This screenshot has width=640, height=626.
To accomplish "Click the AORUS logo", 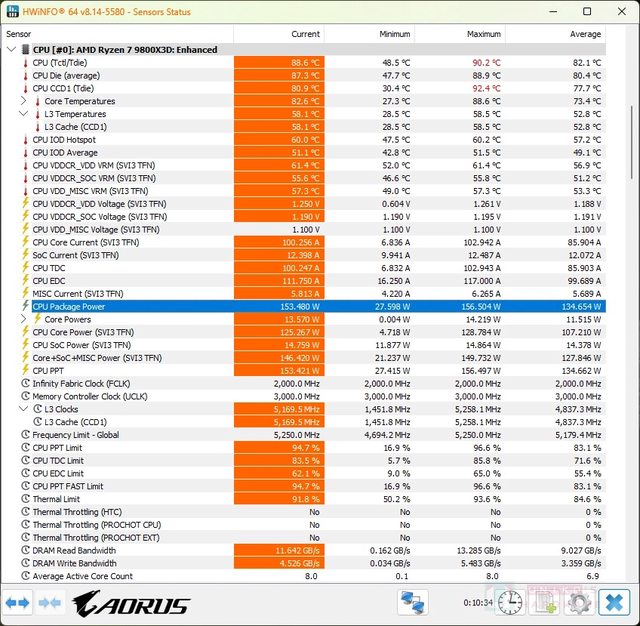I will 130,604.
